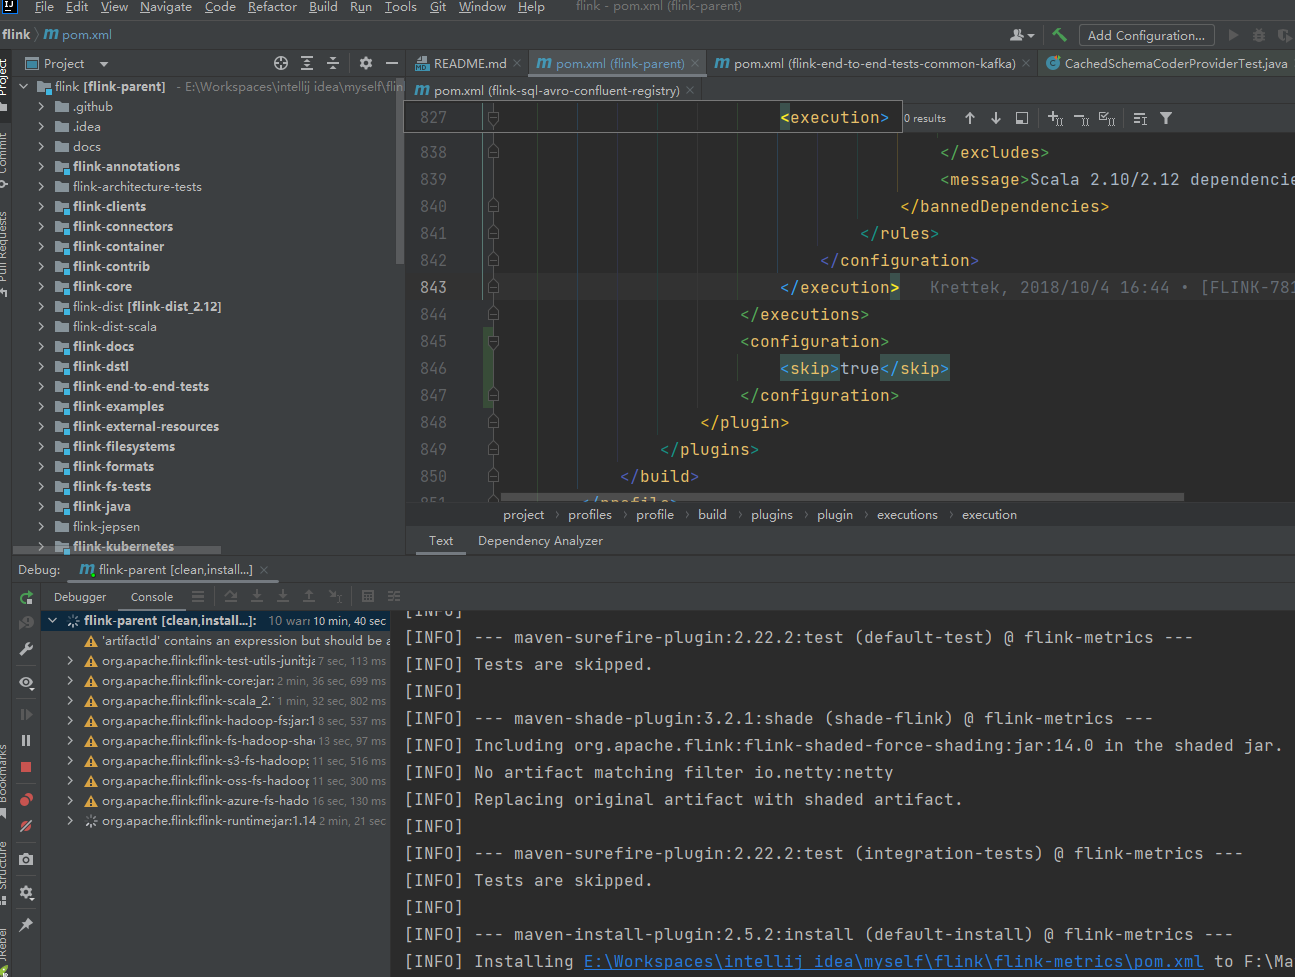Switch to README.md editor tab
This screenshot has width=1295, height=977.
click(x=469, y=63)
